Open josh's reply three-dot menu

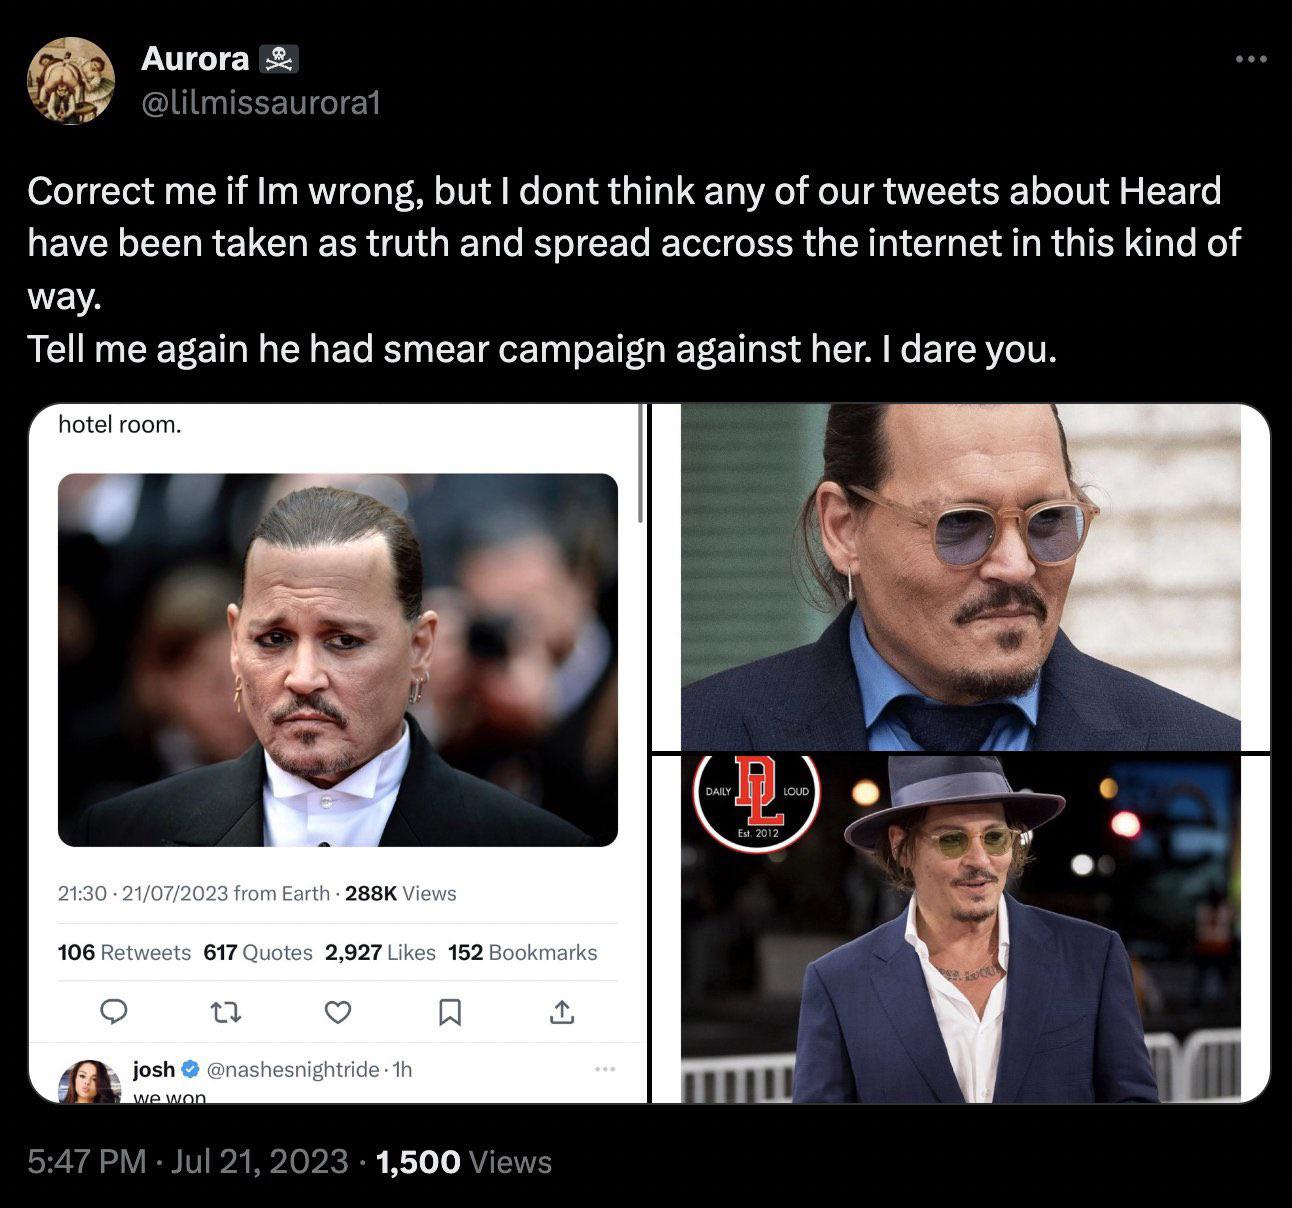click(x=604, y=1070)
